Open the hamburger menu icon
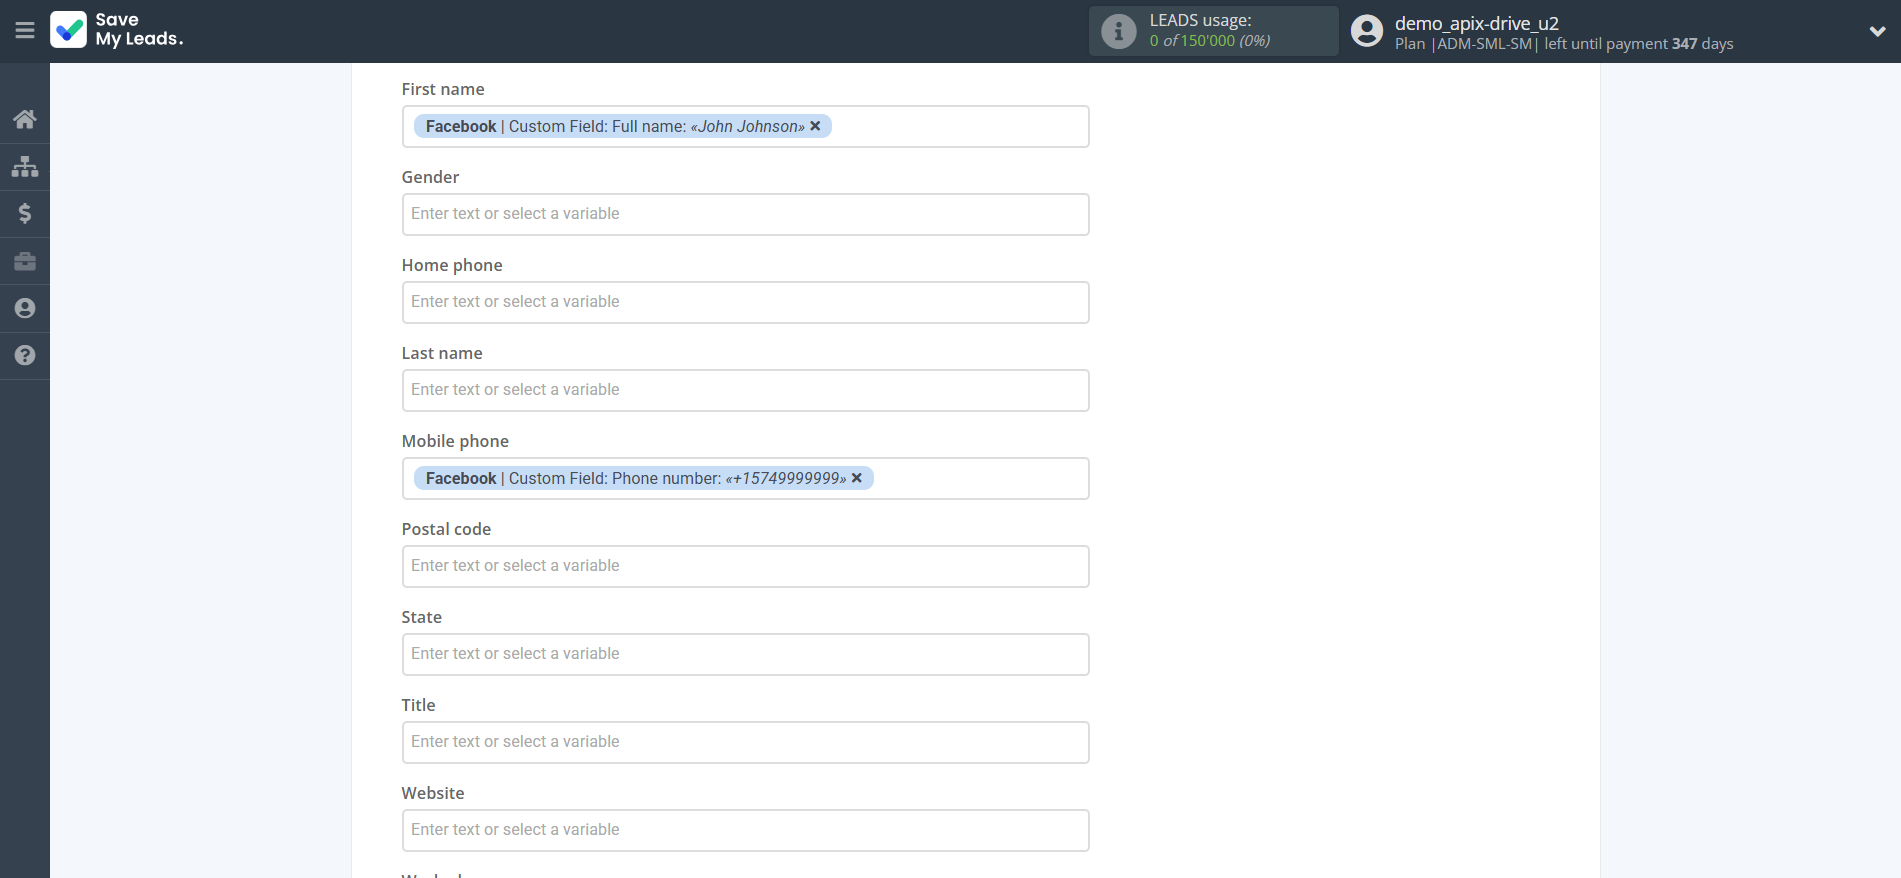The width and height of the screenshot is (1901, 878). click(x=25, y=31)
